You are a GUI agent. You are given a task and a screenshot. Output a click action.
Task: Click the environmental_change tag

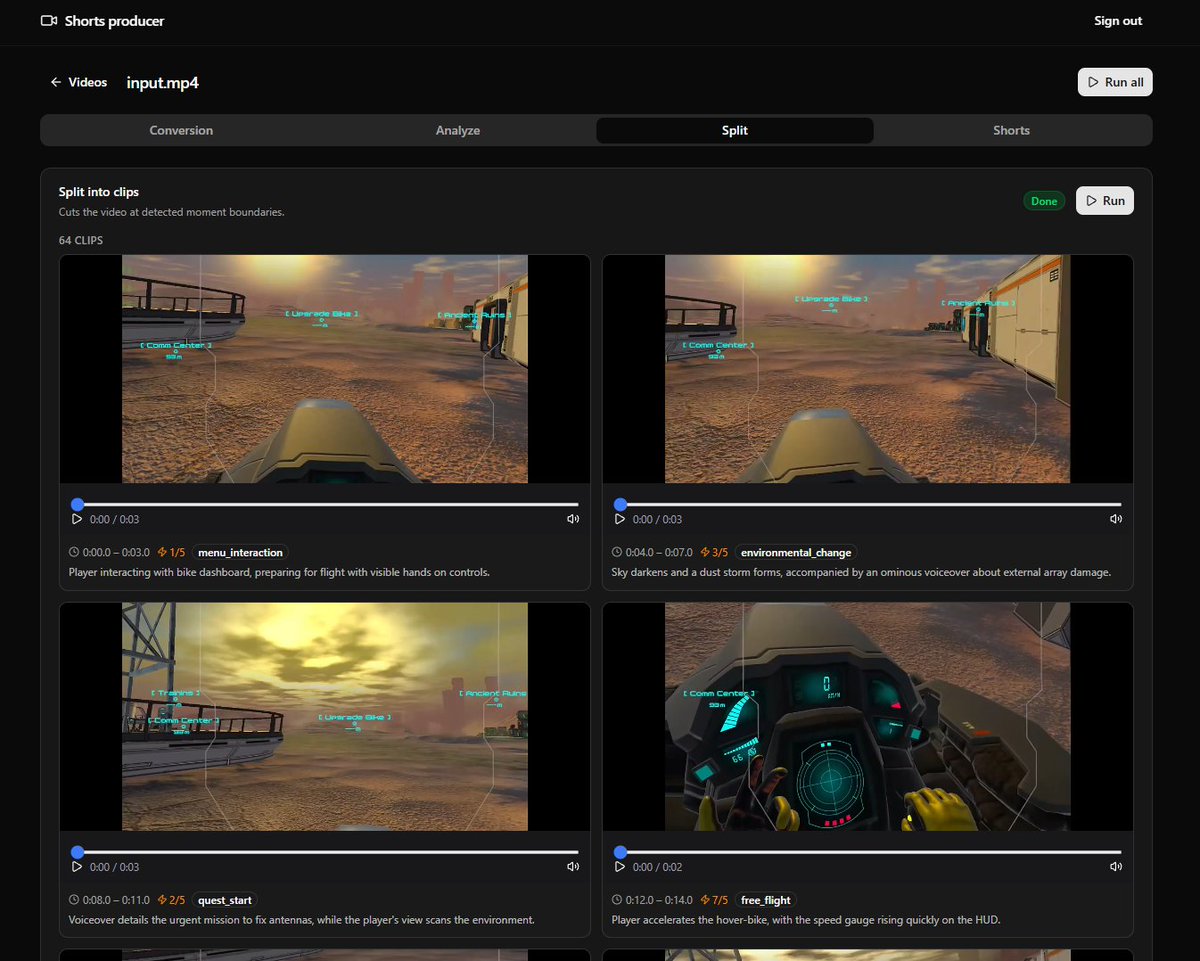(x=796, y=552)
